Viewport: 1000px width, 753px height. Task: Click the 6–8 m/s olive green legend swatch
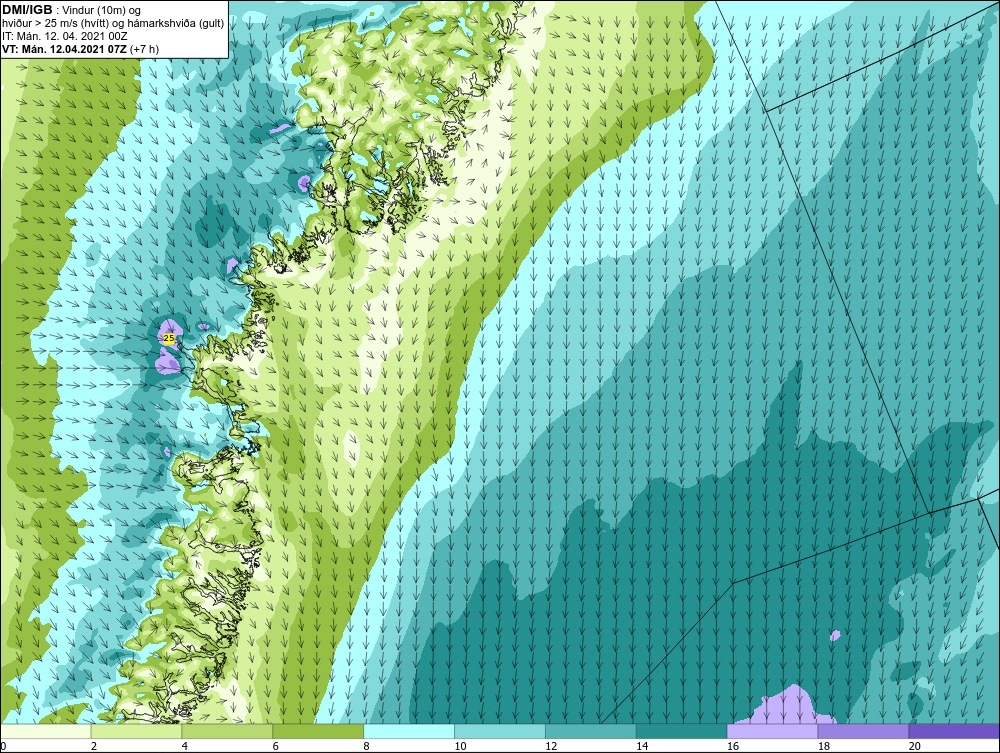point(318,731)
